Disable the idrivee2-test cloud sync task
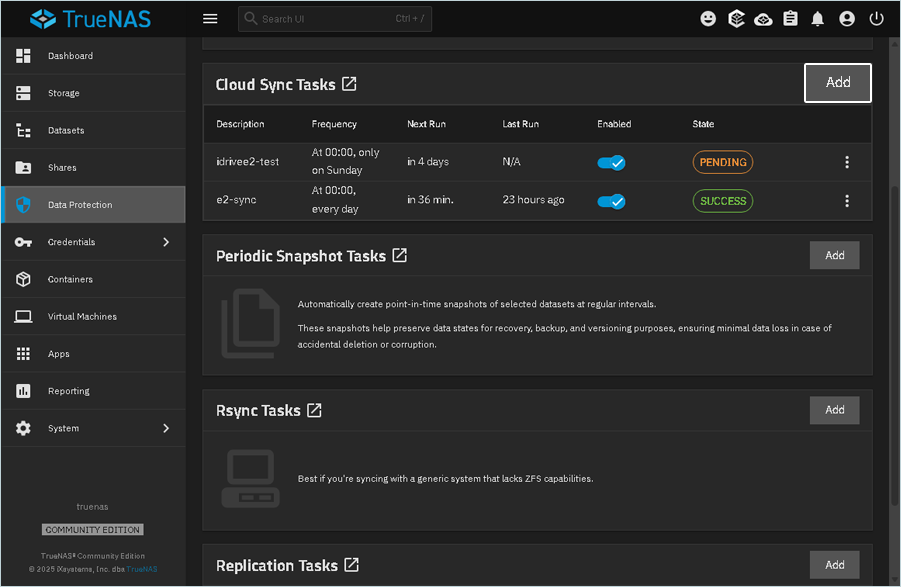Image resolution: width=901 pixels, height=587 pixels. (x=611, y=162)
